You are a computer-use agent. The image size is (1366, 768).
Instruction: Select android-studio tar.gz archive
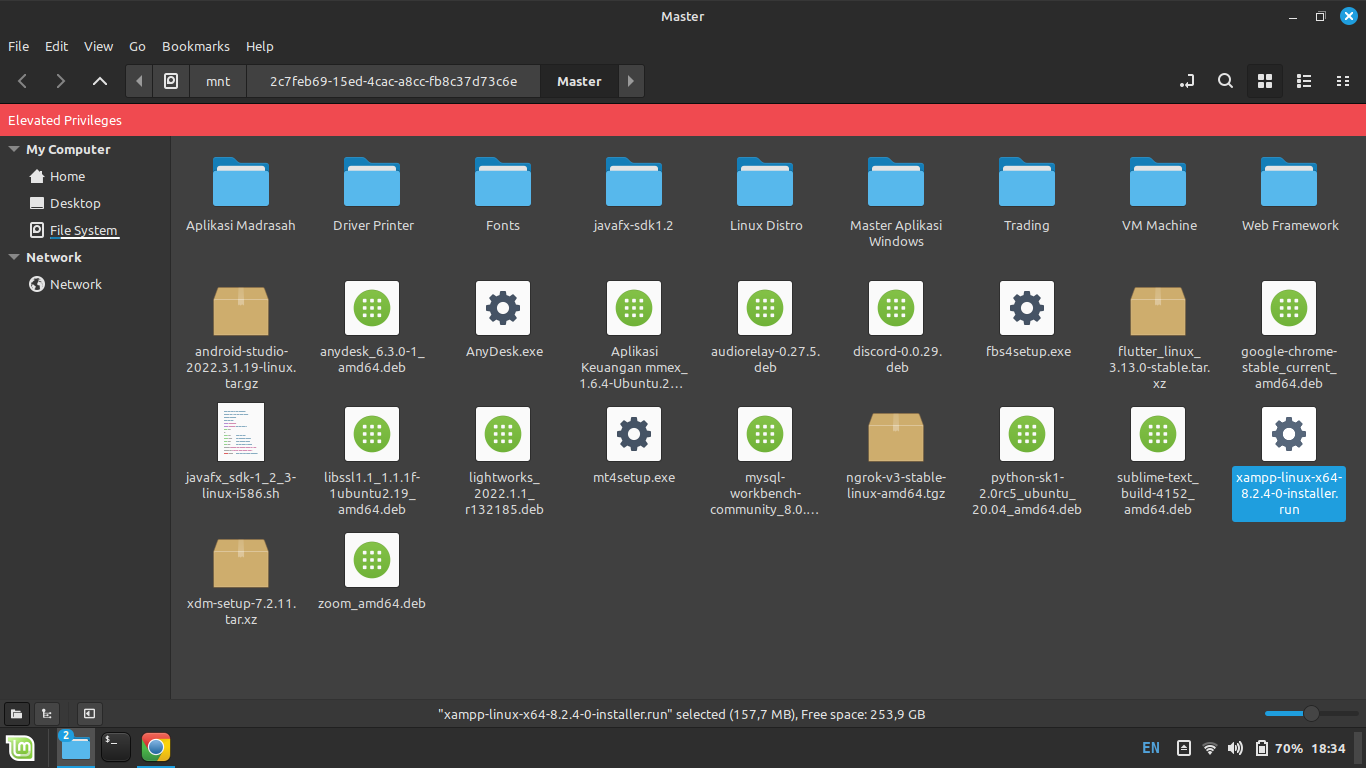click(x=241, y=336)
